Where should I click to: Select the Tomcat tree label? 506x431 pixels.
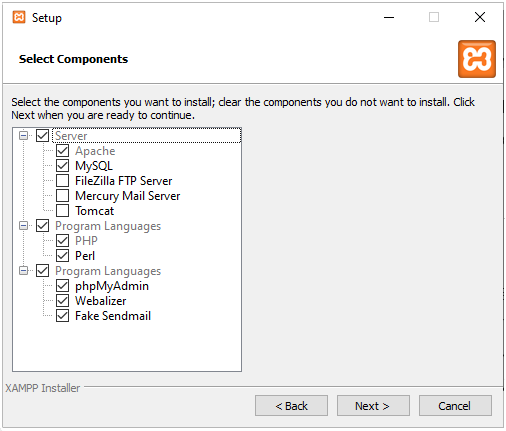point(95,211)
